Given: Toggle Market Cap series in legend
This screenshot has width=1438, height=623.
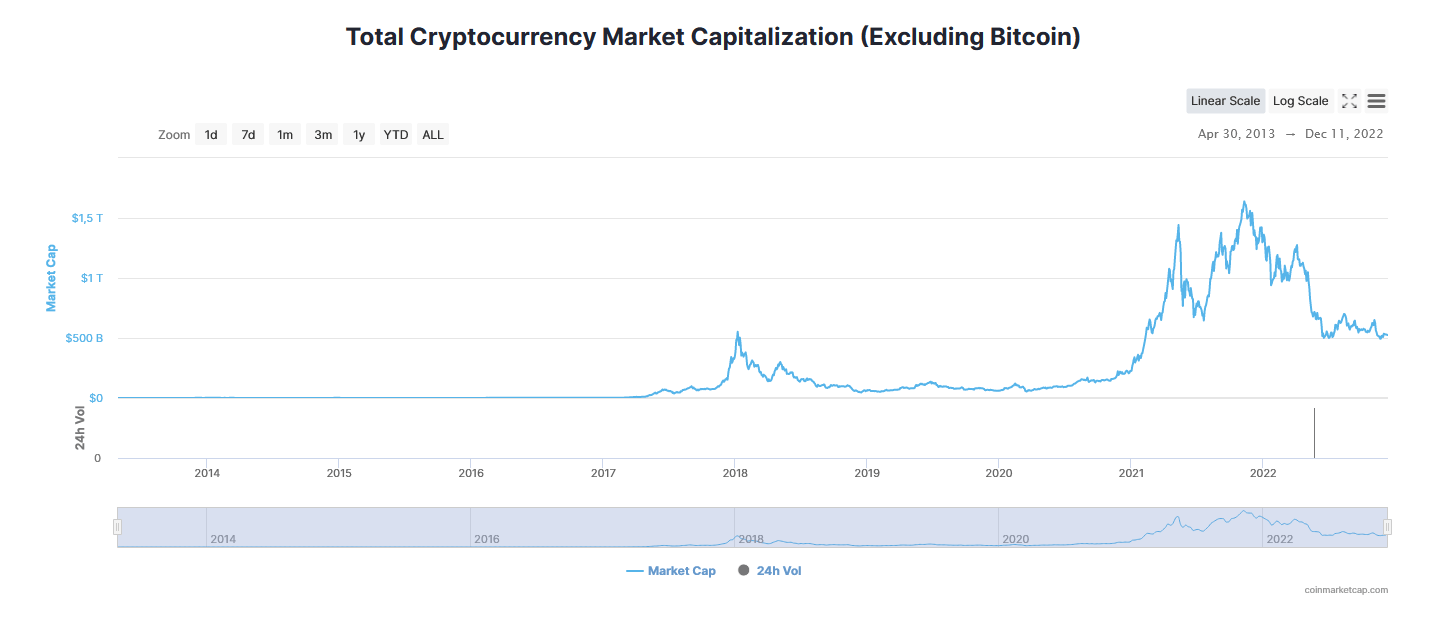Looking at the screenshot, I should click(671, 571).
